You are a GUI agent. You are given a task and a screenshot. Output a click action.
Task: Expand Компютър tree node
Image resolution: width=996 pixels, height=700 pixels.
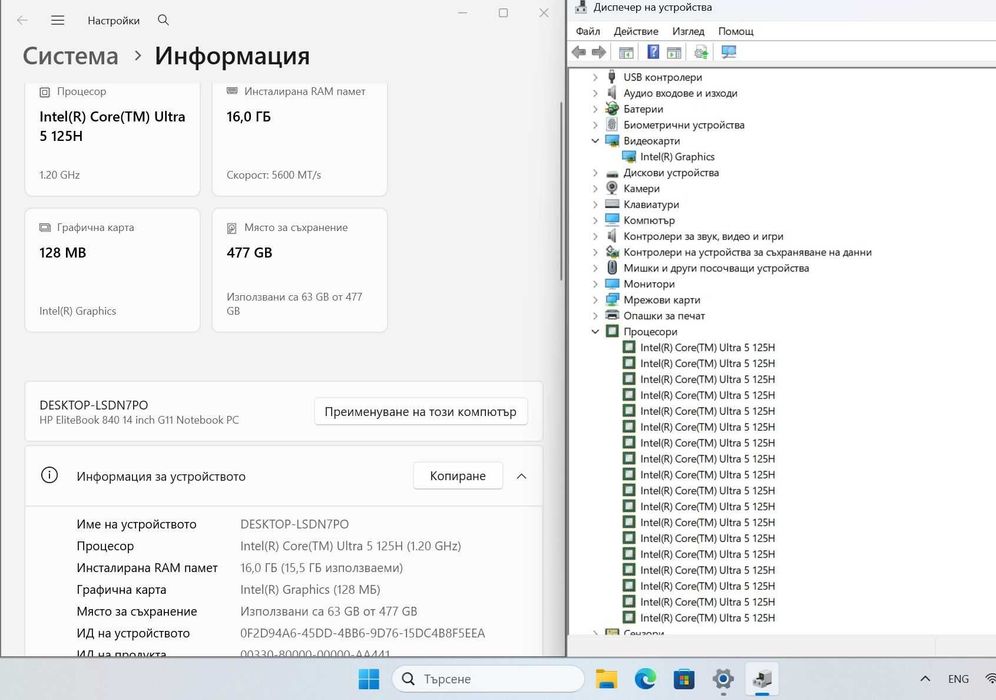[x=595, y=220]
